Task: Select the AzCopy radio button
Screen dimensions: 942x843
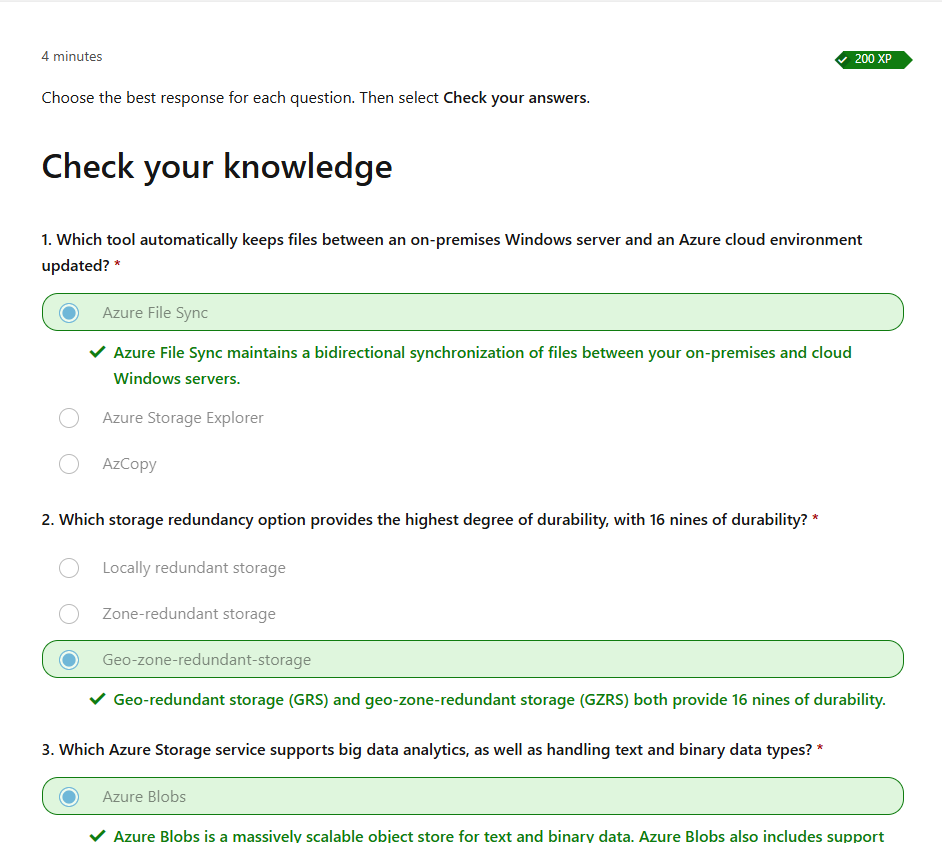Action: coord(69,464)
